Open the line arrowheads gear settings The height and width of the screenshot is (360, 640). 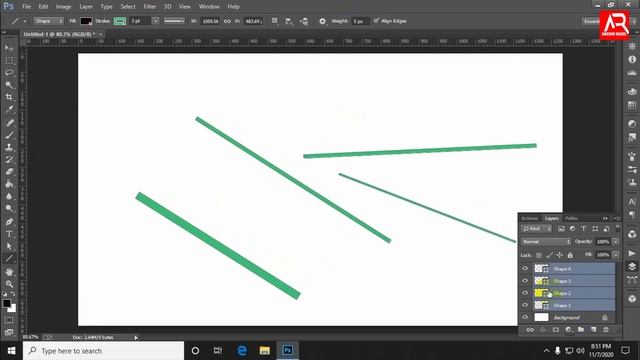pyautogui.click(x=322, y=21)
